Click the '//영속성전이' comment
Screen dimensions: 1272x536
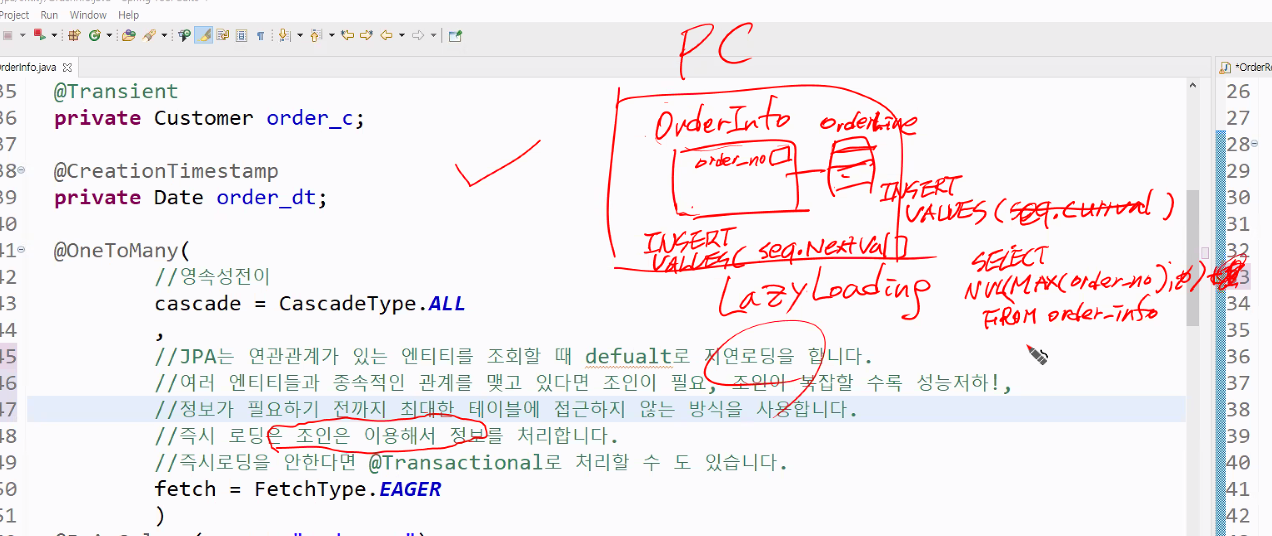pos(212,277)
